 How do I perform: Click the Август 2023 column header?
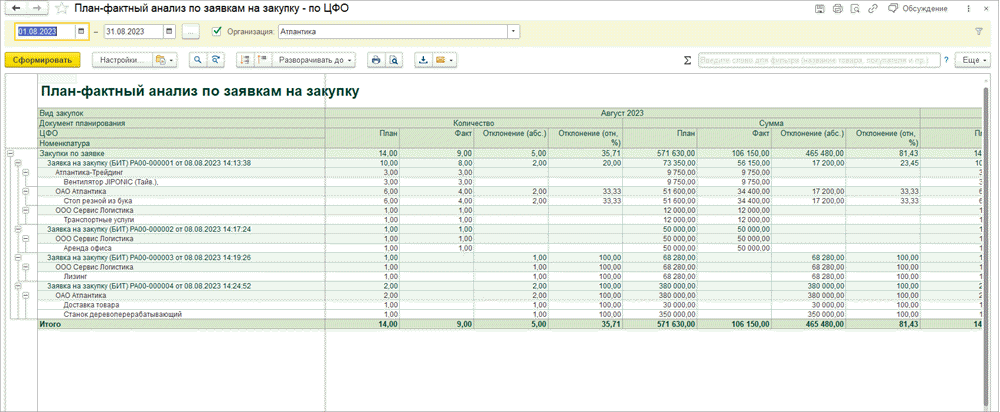(x=622, y=113)
